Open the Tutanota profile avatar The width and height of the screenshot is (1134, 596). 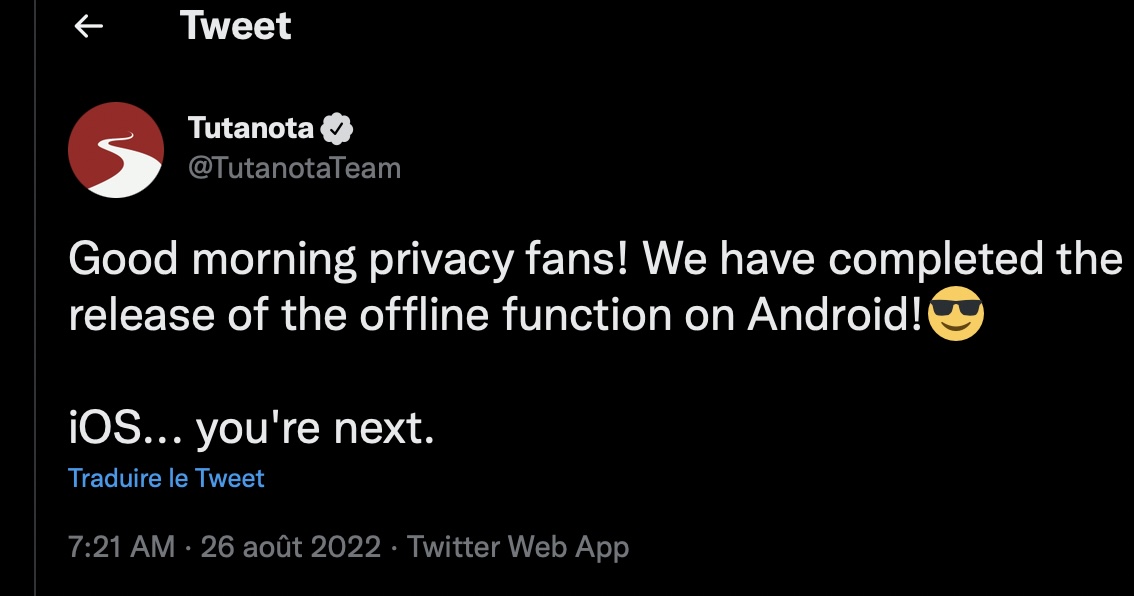(116, 150)
